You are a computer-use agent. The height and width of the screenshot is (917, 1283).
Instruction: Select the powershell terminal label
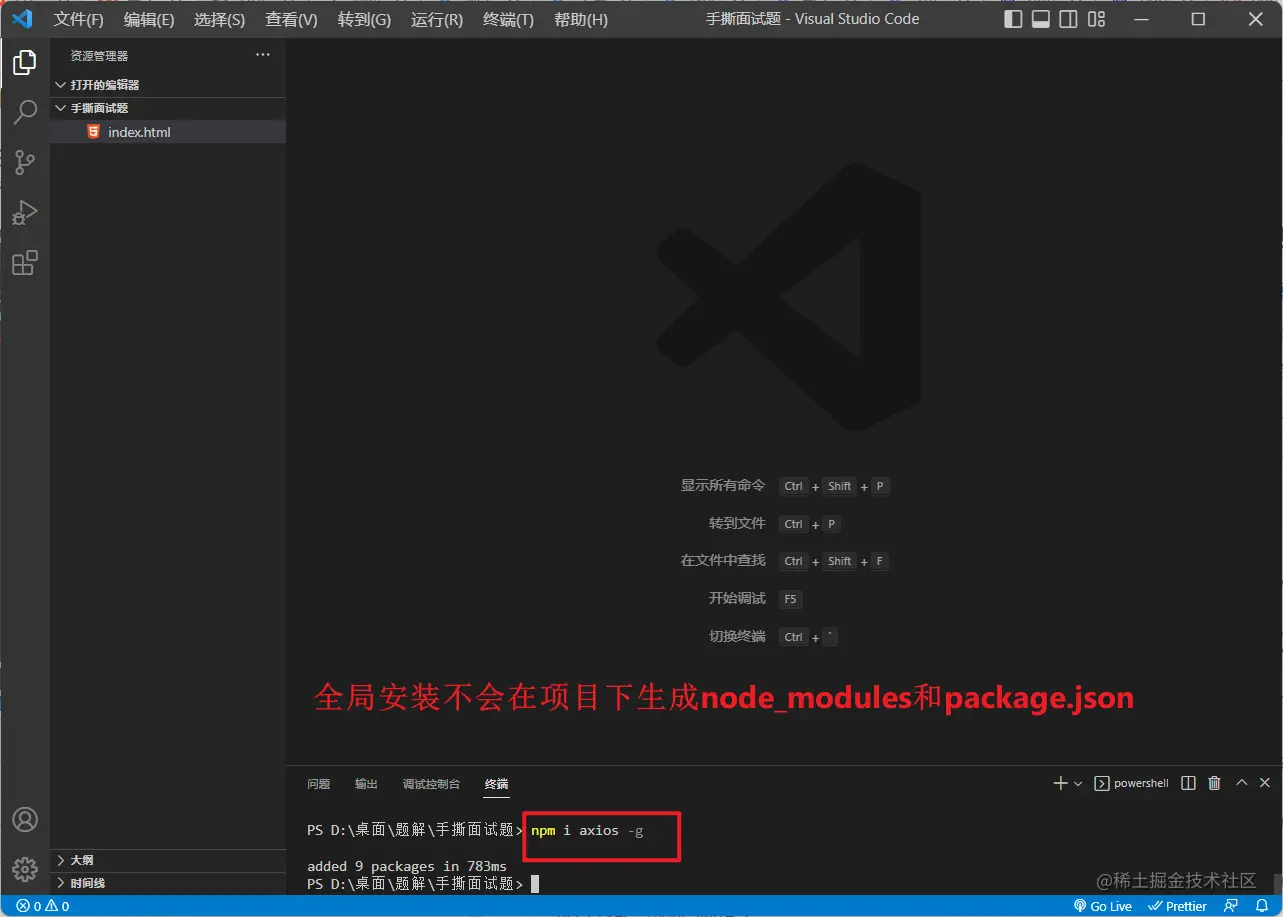coord(1132,783)
